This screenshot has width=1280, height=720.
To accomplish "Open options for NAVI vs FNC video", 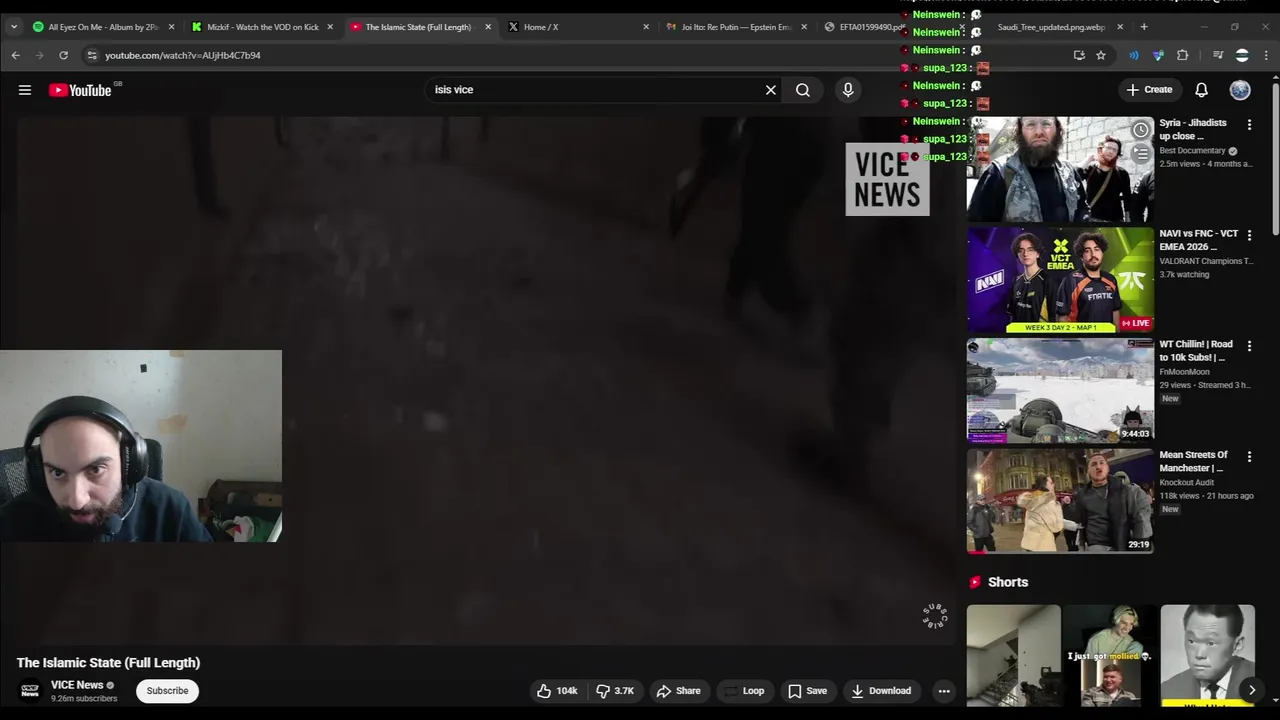I will [1249, 235].
